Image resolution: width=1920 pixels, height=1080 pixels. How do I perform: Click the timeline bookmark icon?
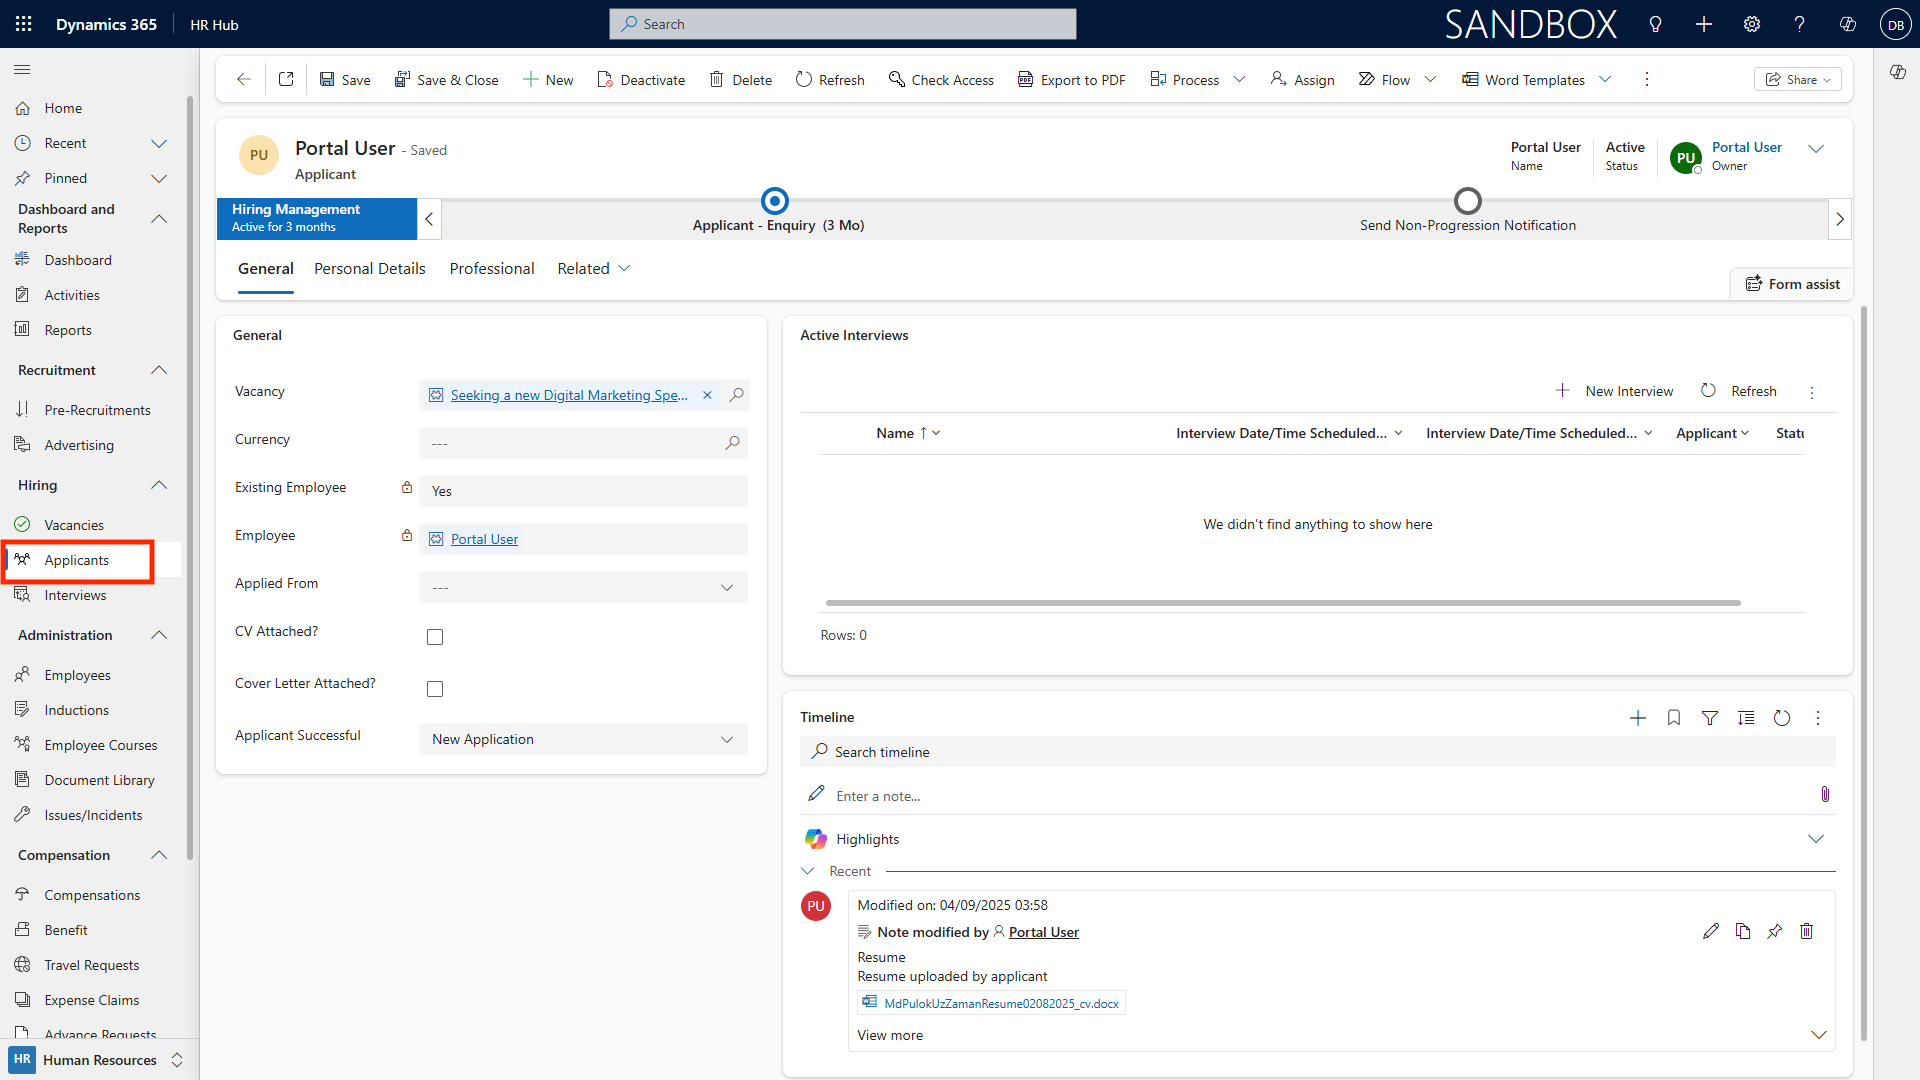pos(1674,718)
